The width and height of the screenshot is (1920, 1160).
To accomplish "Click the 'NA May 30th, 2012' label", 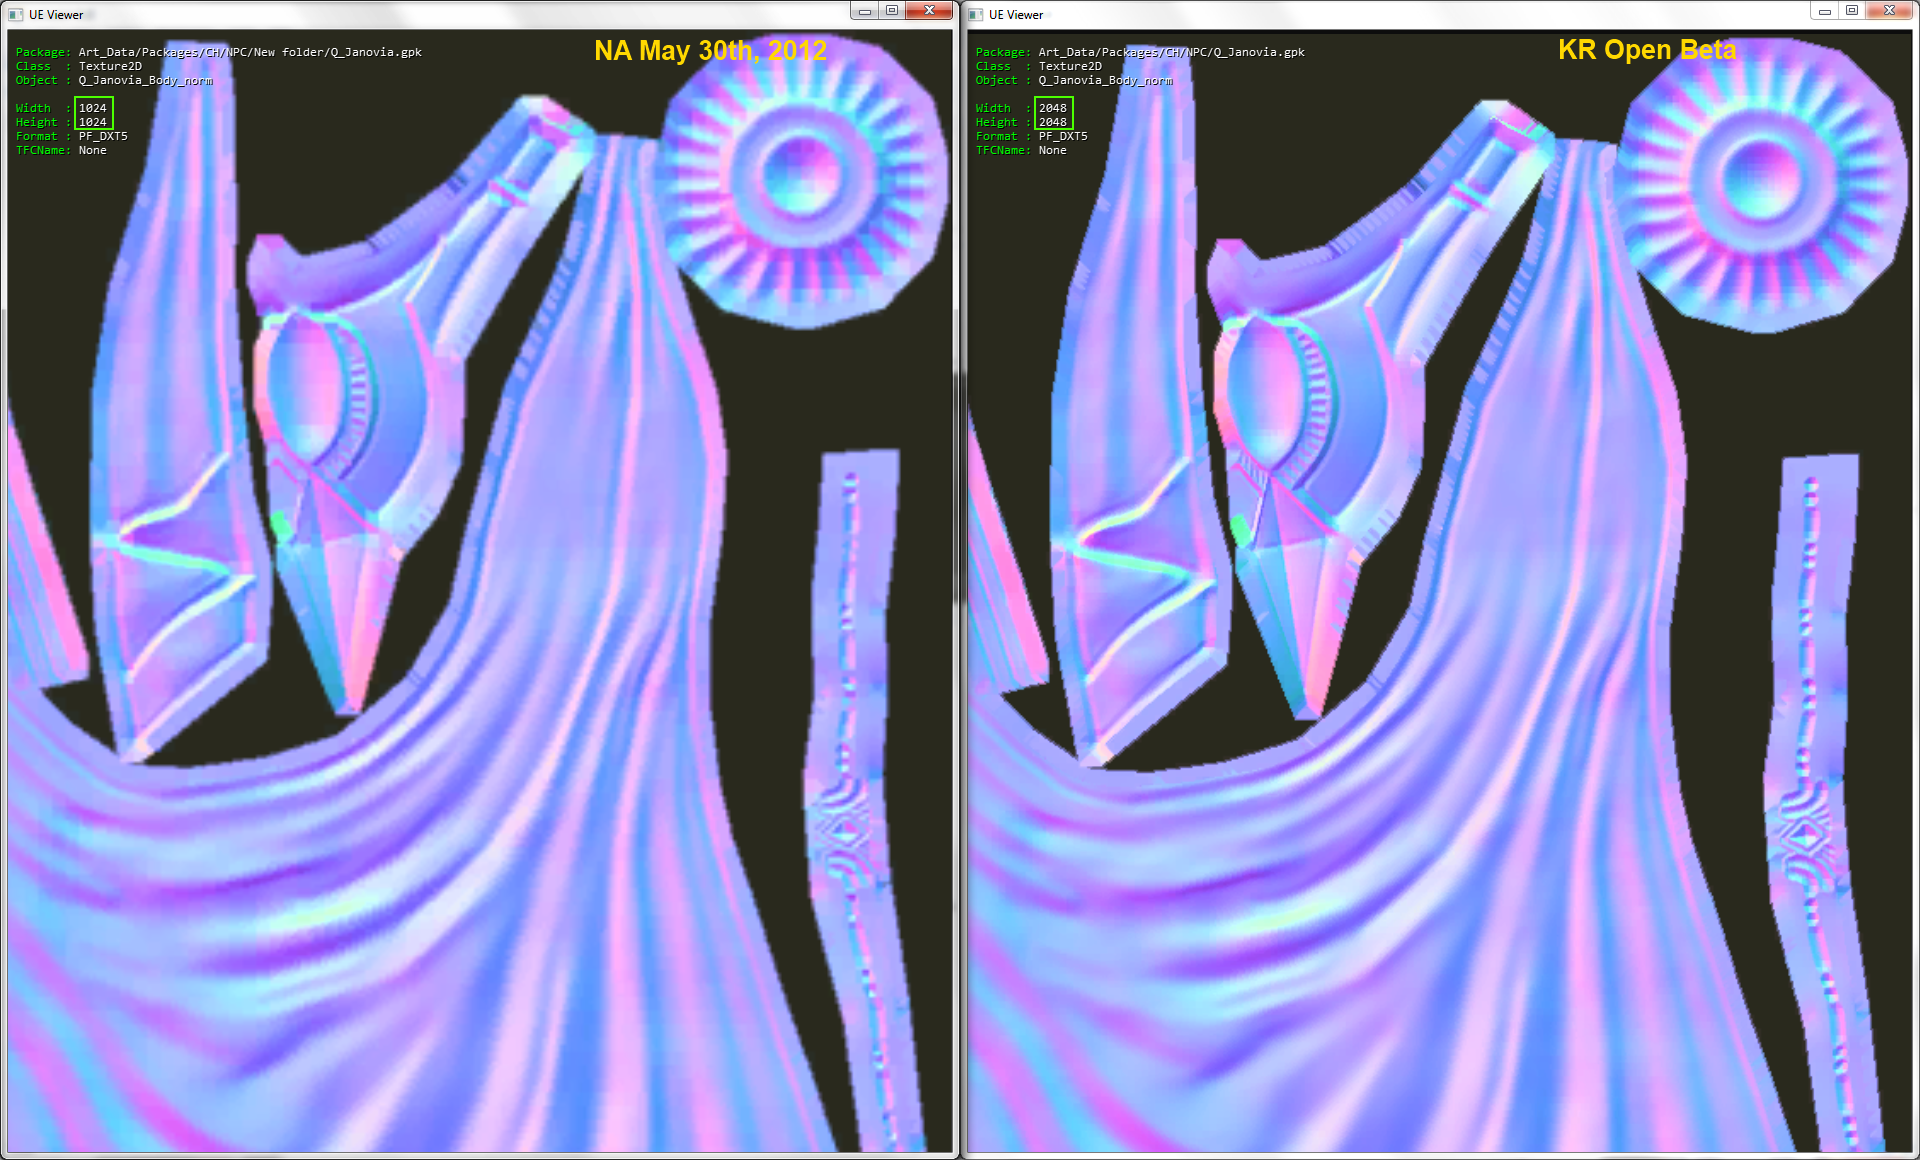I will [x=710, y=50].
